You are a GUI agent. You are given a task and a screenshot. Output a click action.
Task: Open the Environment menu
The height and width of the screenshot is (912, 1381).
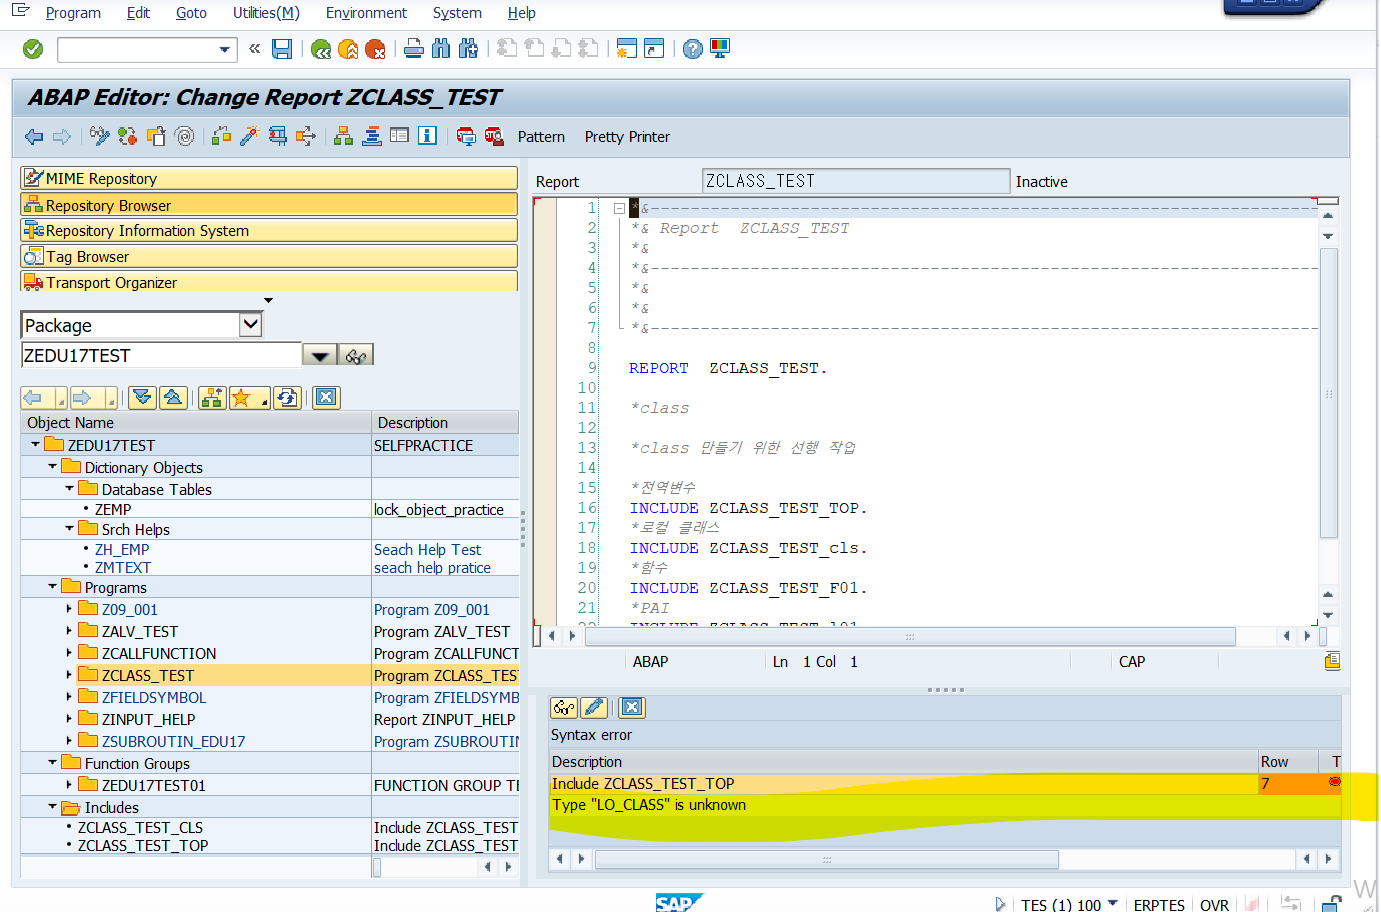[x=366, y=13]
